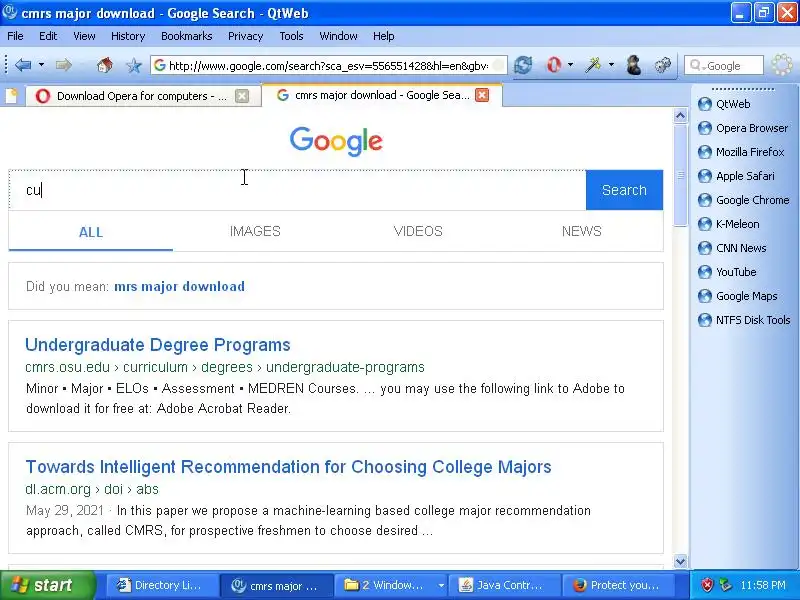Open Apple Safari sidebar bookmark
The width and height of the screenshot is (800, 600).
pyautogui.click(x=736, y=176)
